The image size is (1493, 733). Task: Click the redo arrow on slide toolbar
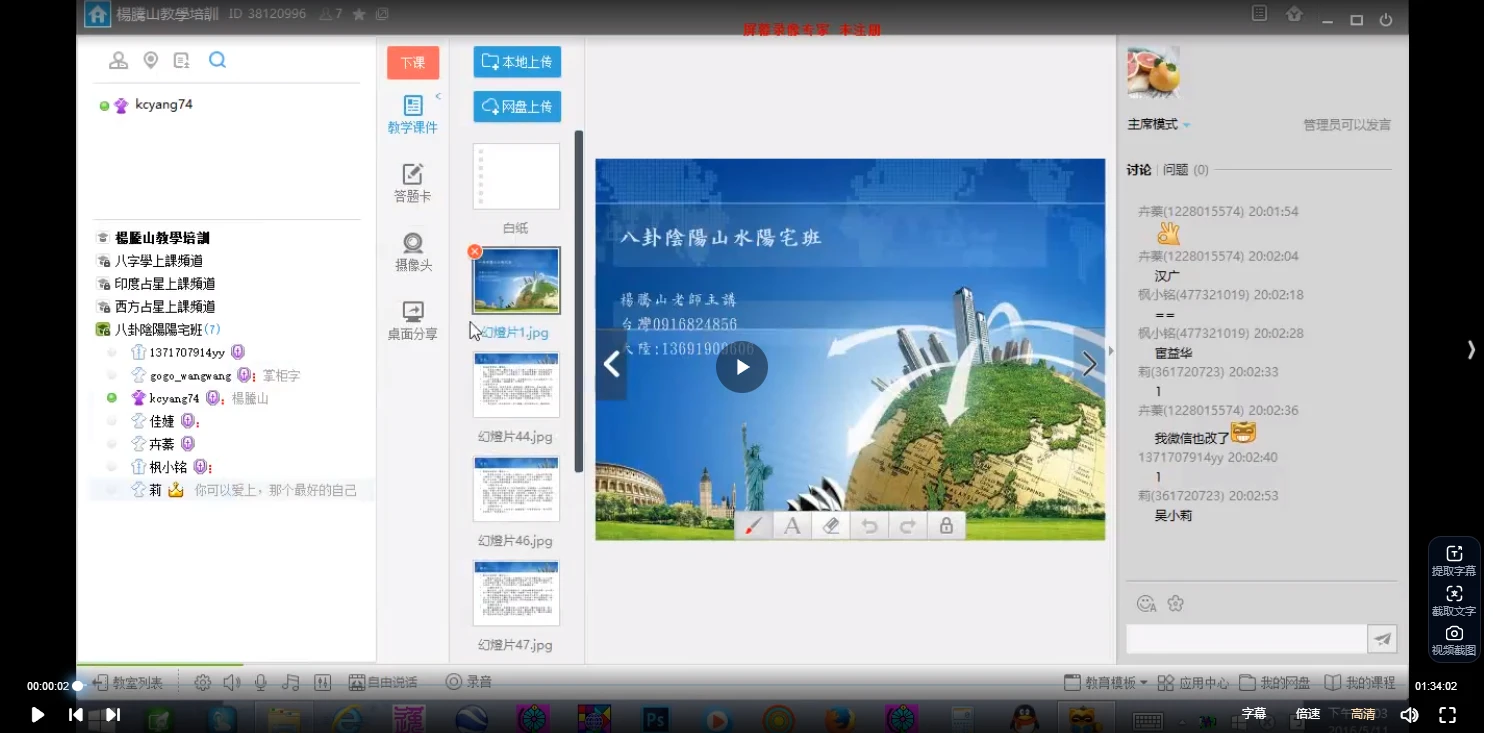coord(907,525)
